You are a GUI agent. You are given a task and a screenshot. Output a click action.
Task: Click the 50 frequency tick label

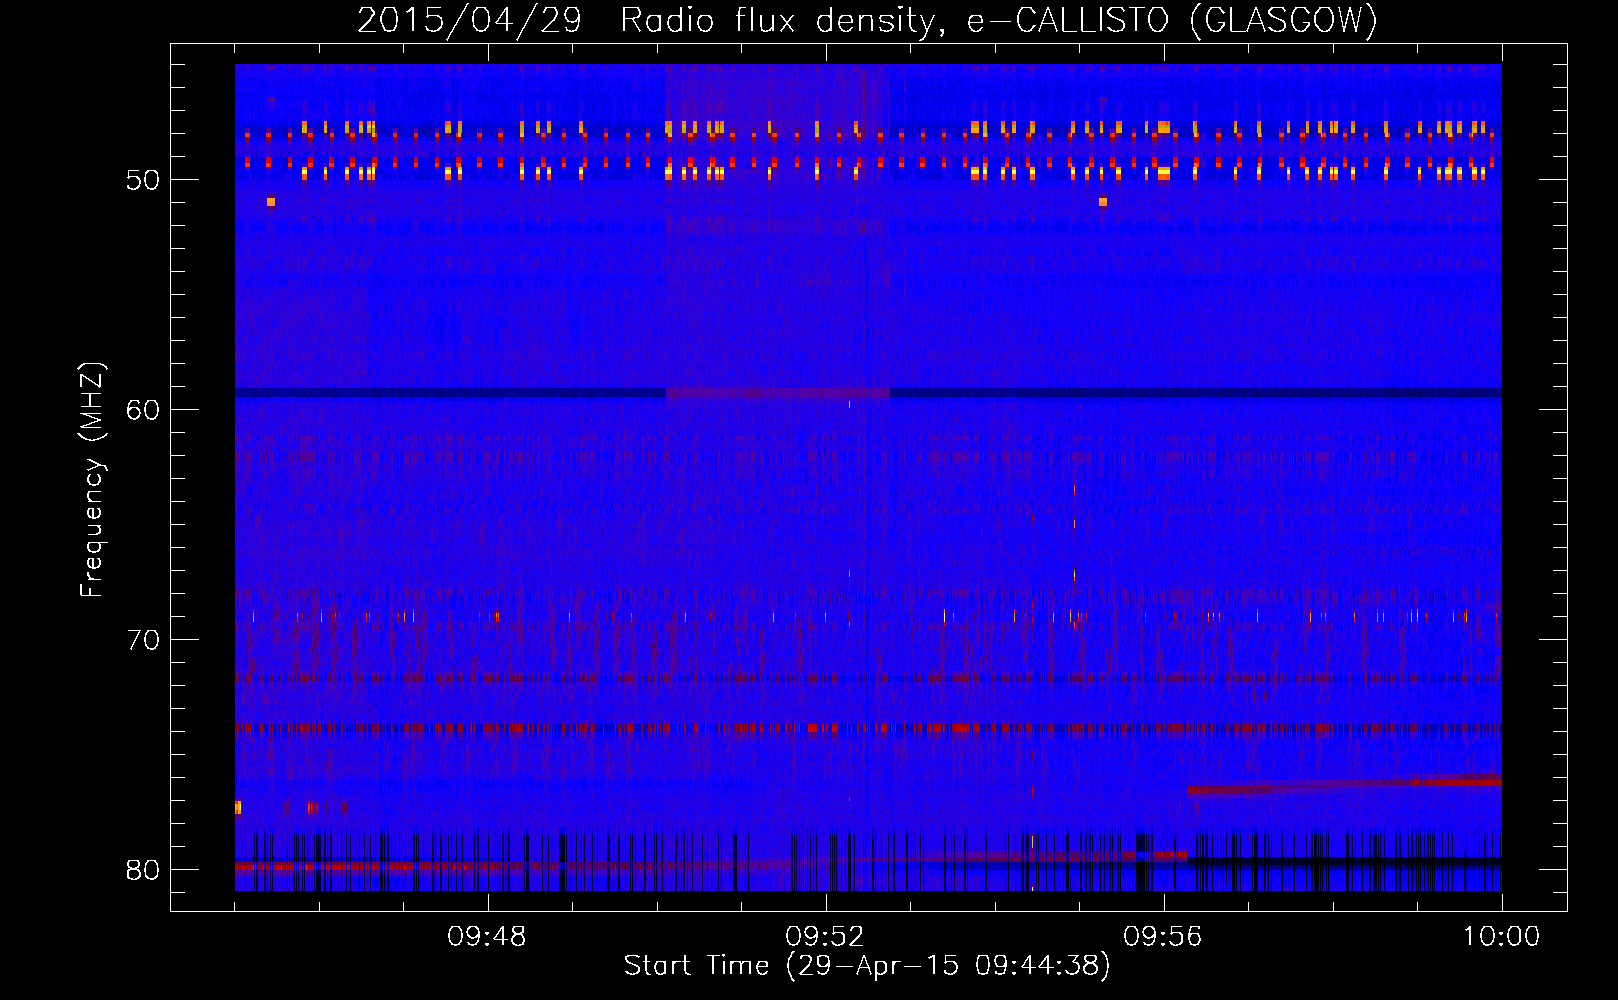click(x=143, y=180)
